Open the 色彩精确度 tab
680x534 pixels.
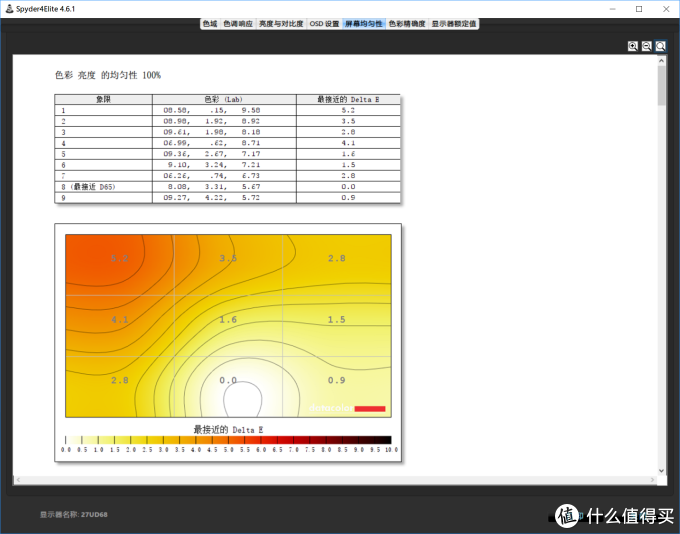[407, 24]
